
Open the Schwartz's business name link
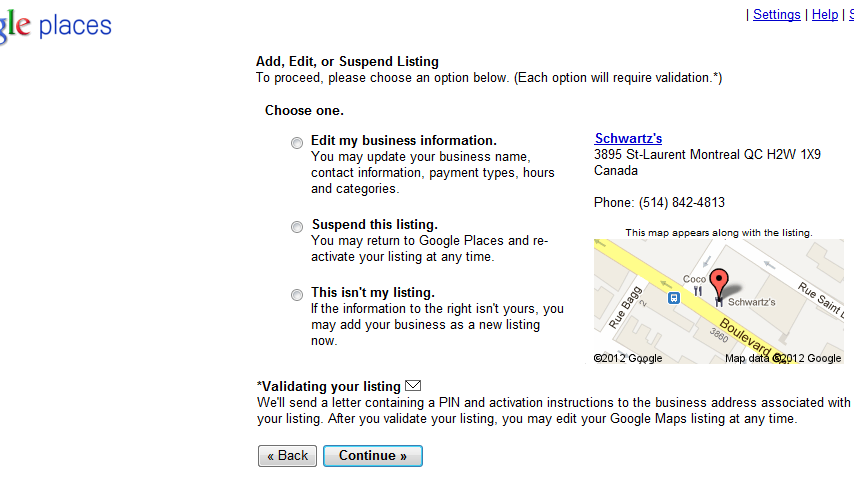(628, 139)
